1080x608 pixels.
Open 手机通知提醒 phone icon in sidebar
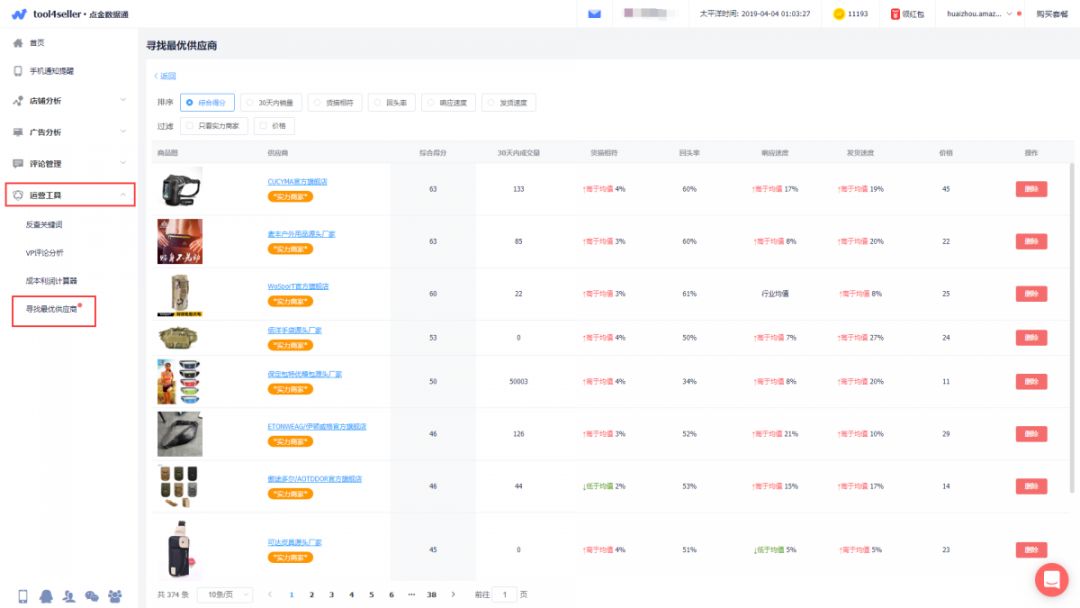point(18,71)
